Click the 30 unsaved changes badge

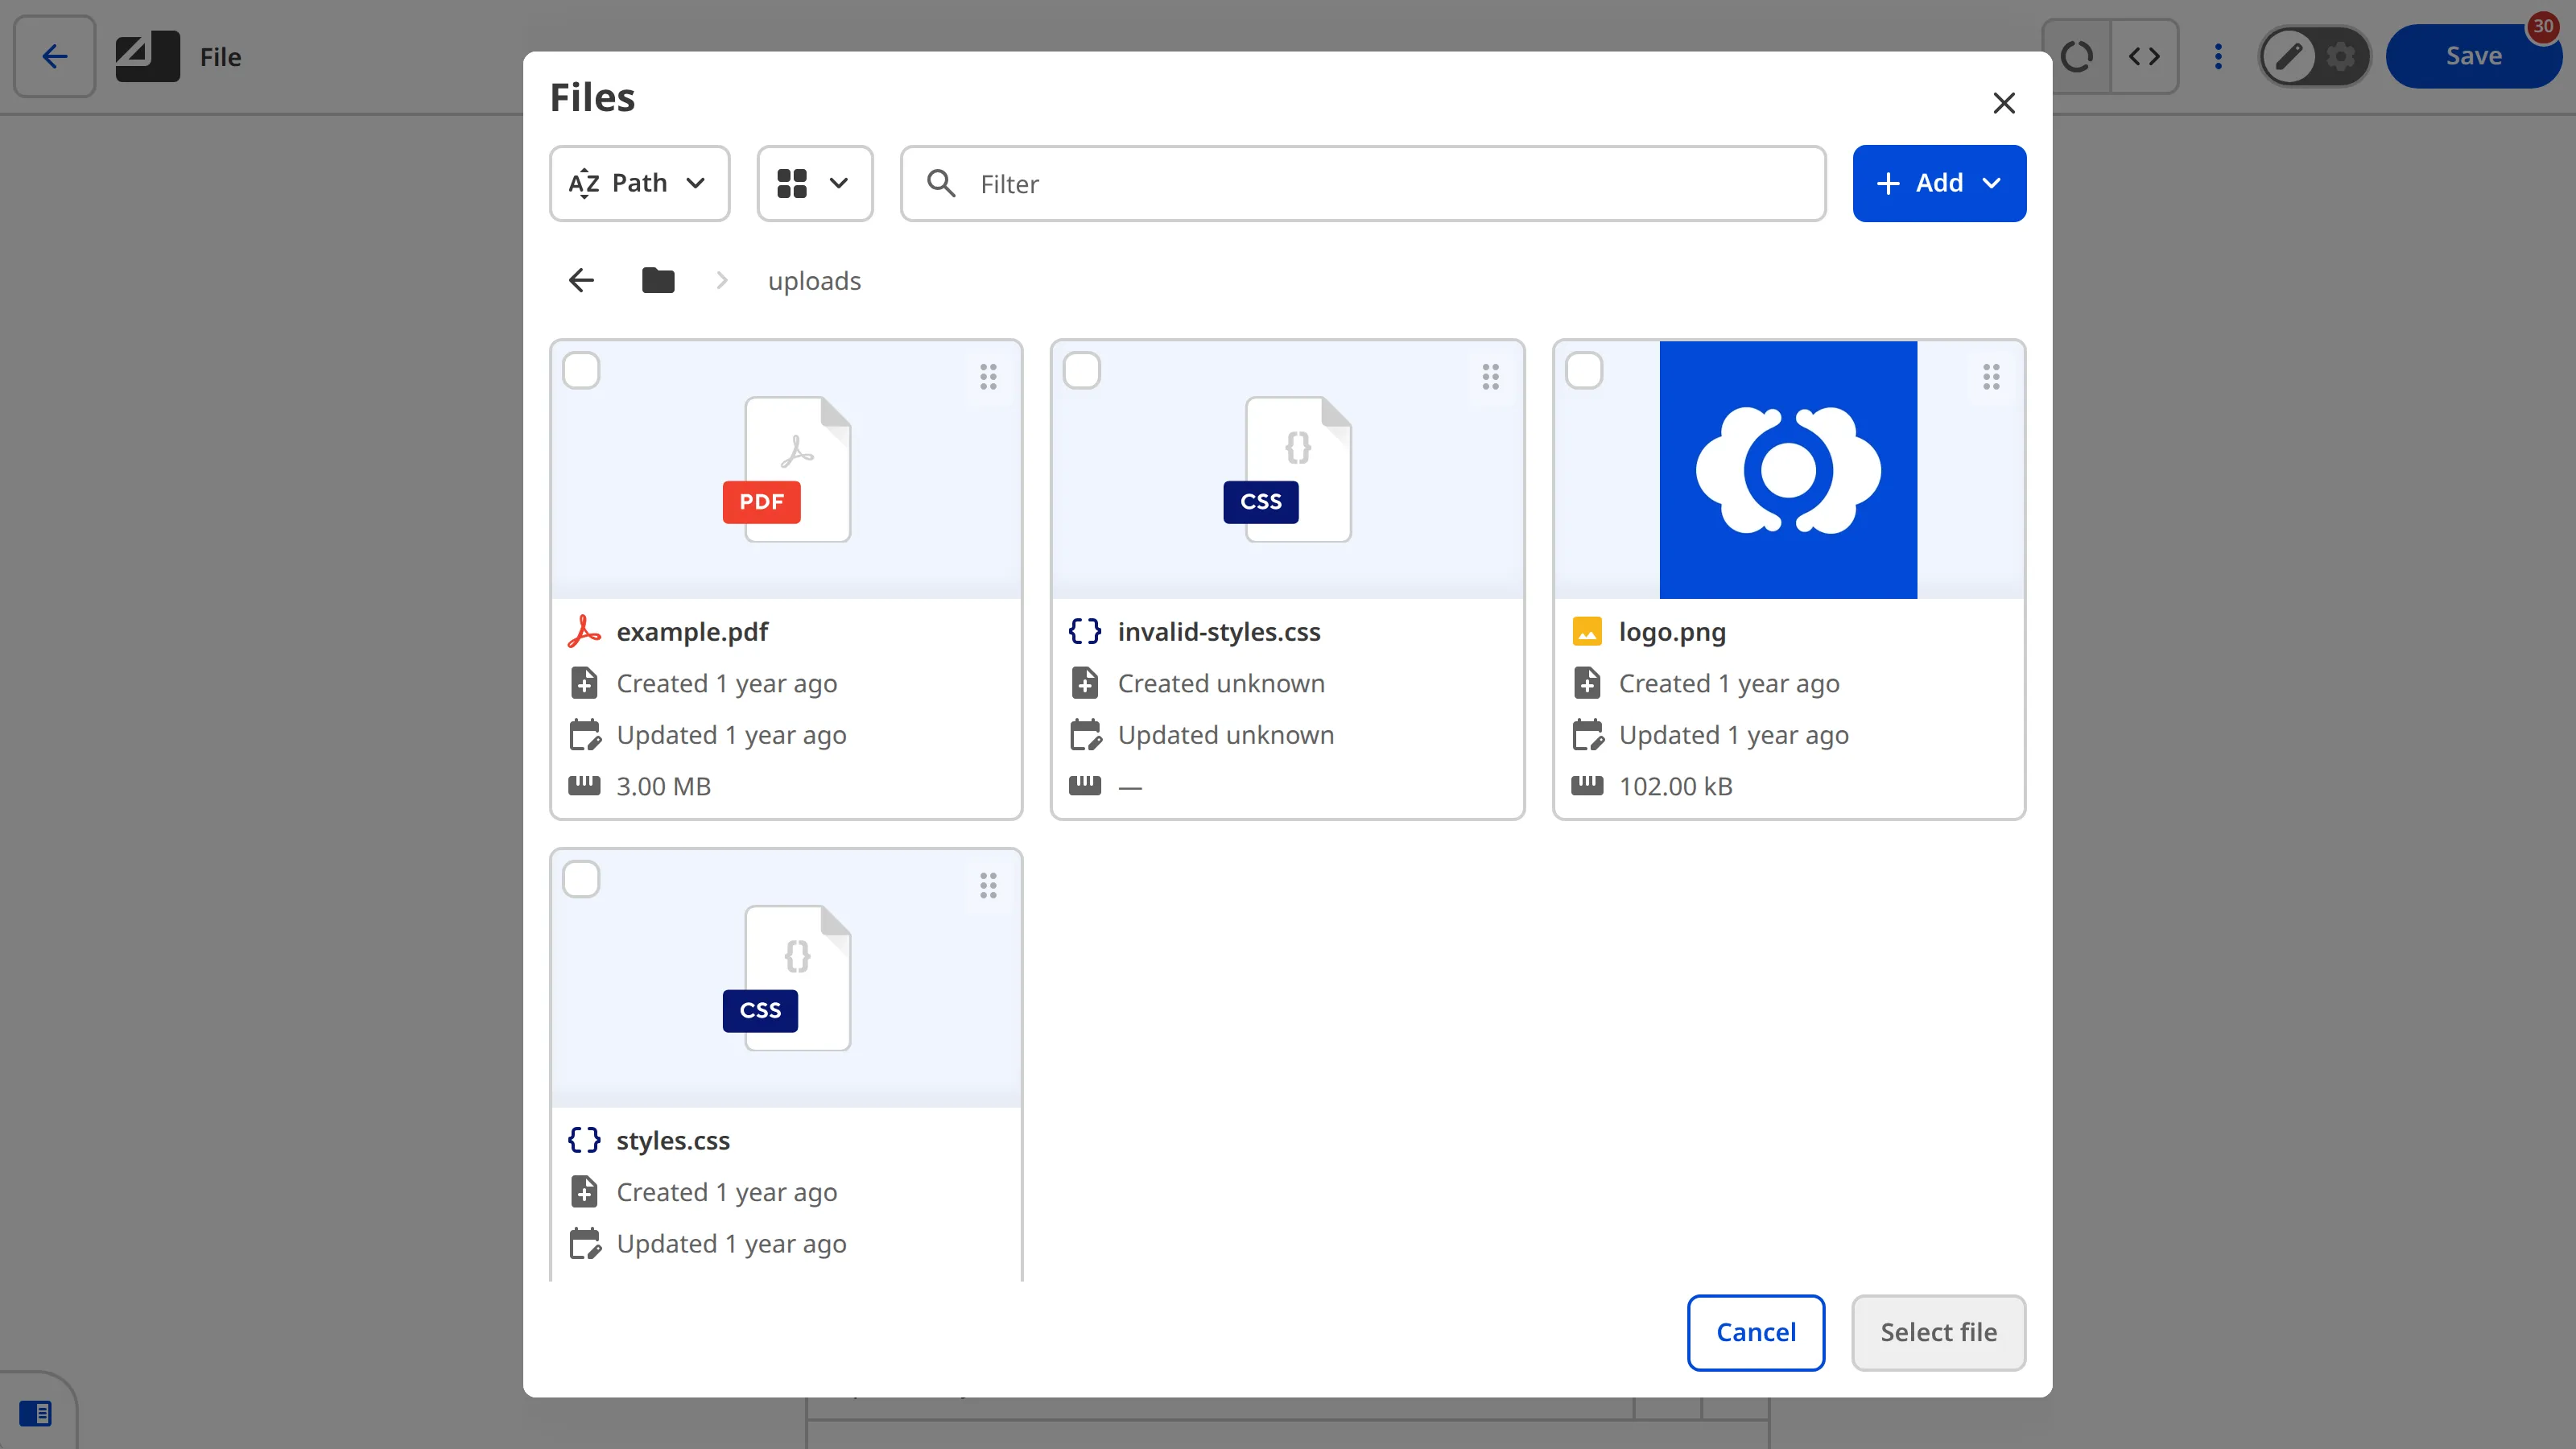point(2543,26)
